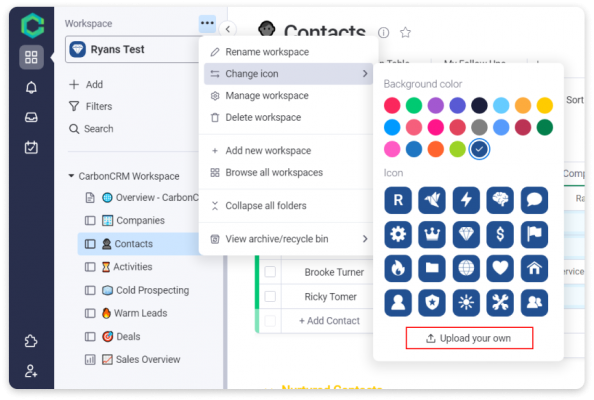Tick the checkbox for Brooke Turner
The height and width of the screenshot is (400, 594).
(270, 272)
